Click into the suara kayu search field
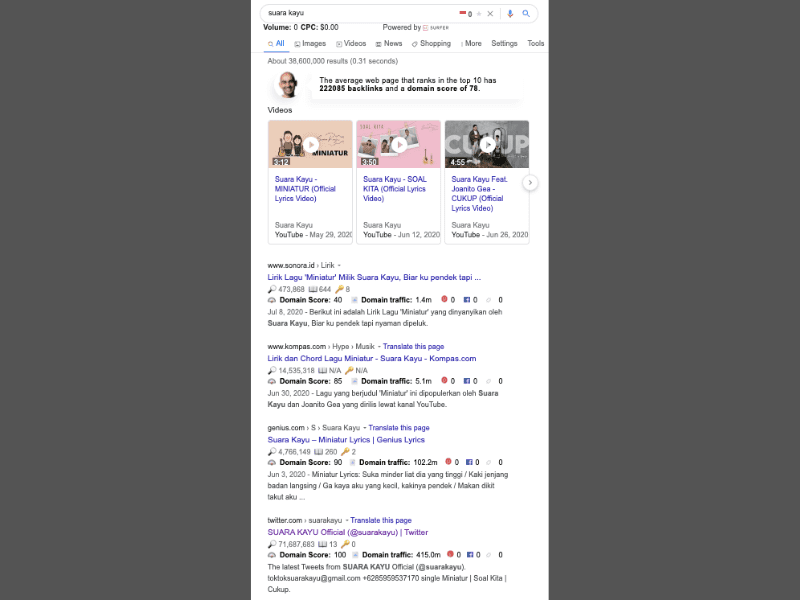Screen dimensions: 800x600 click(350, 14)
